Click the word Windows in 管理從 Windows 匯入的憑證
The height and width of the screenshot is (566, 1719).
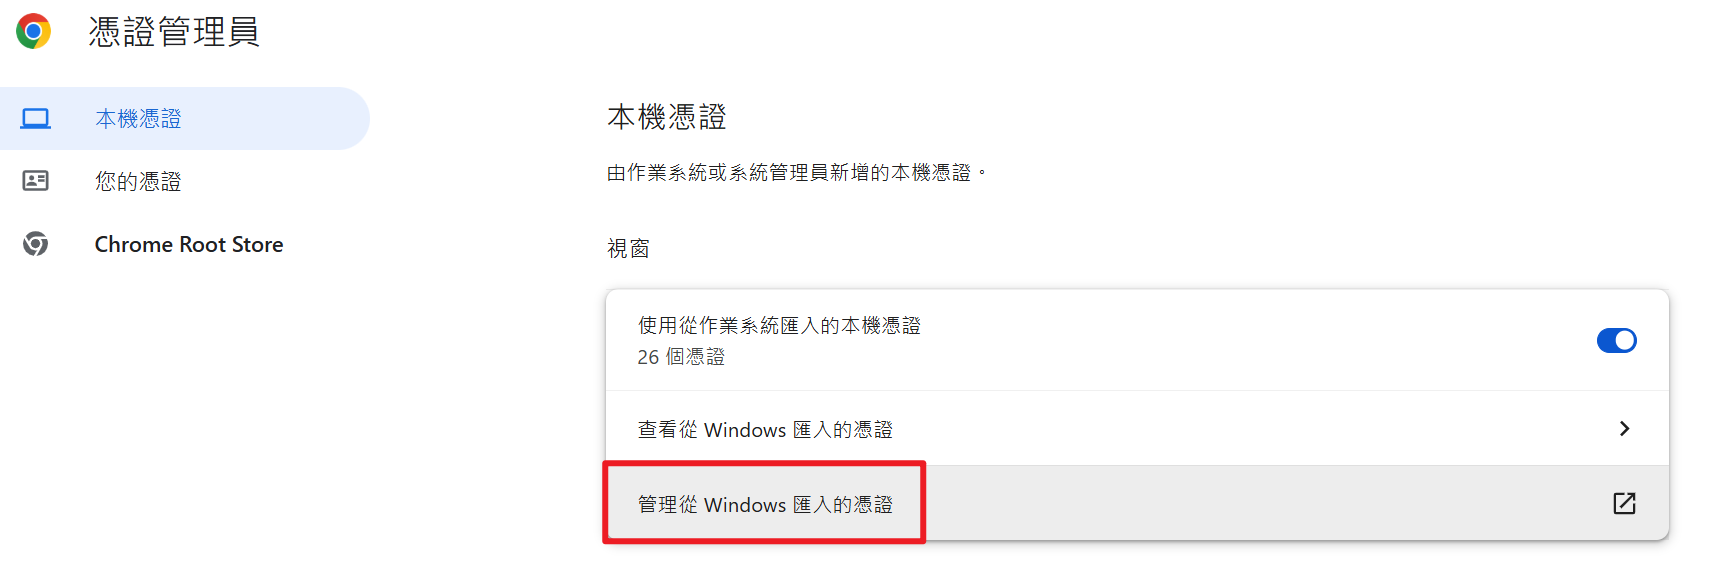click(x=745, y=505)
